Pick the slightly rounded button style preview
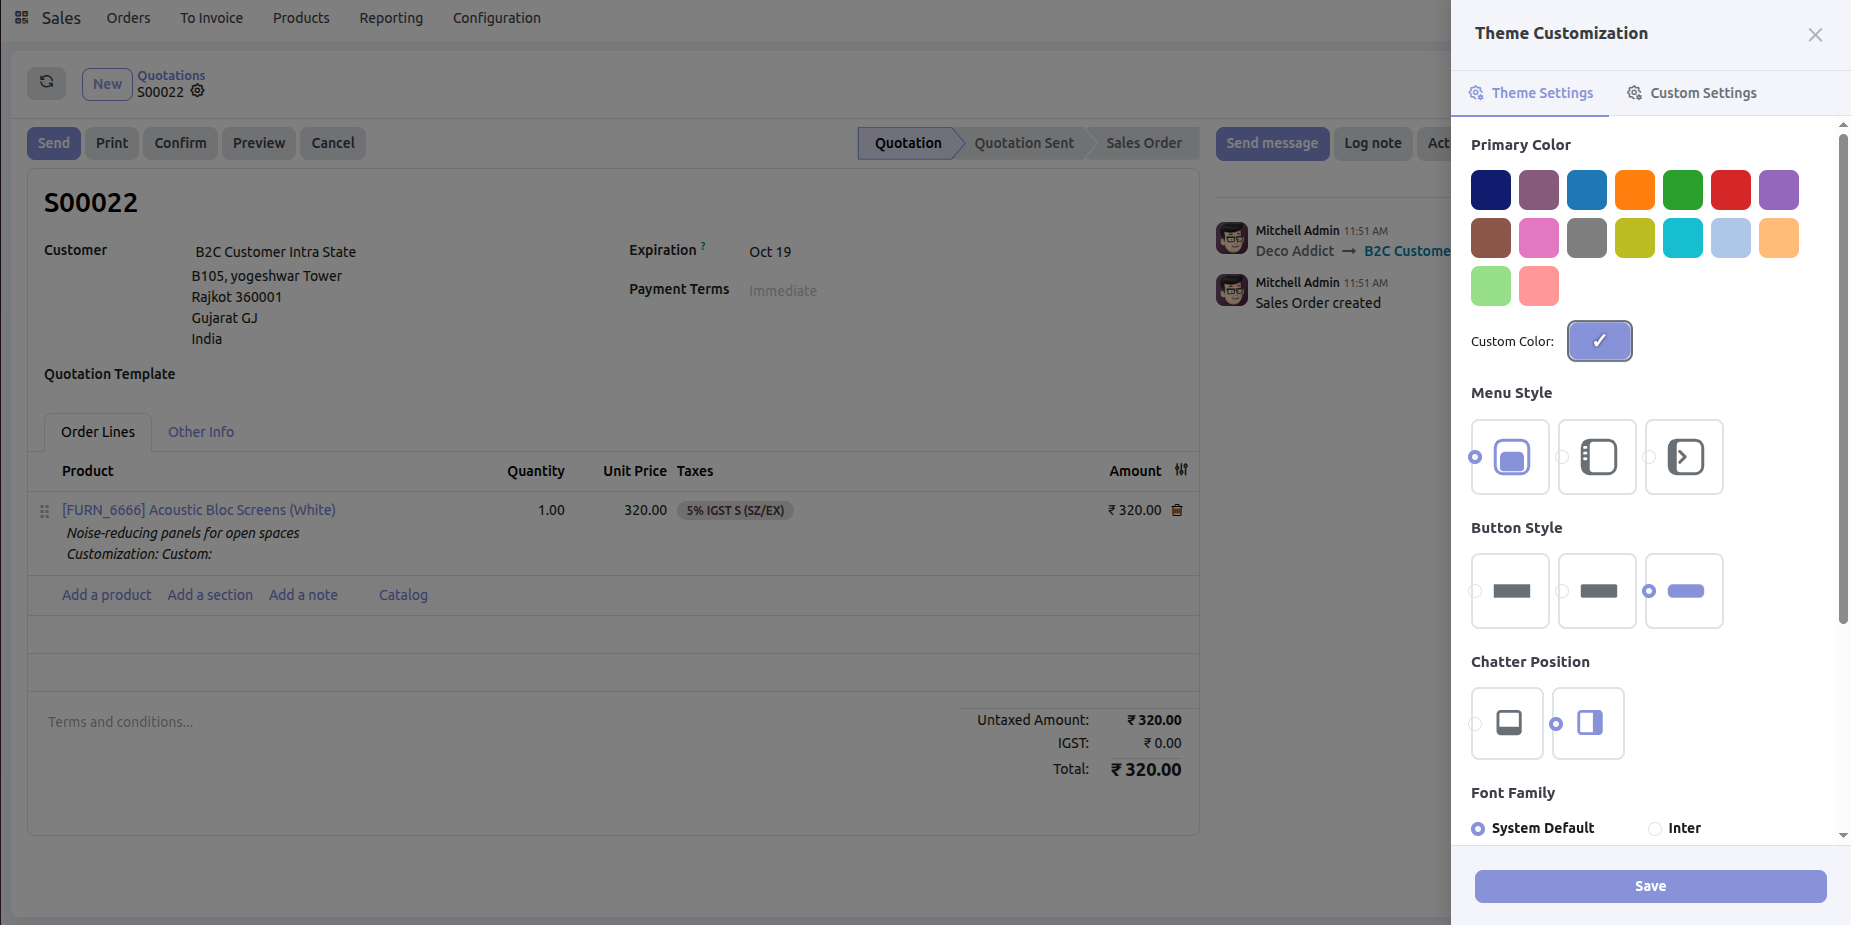 pos(1599,591)
